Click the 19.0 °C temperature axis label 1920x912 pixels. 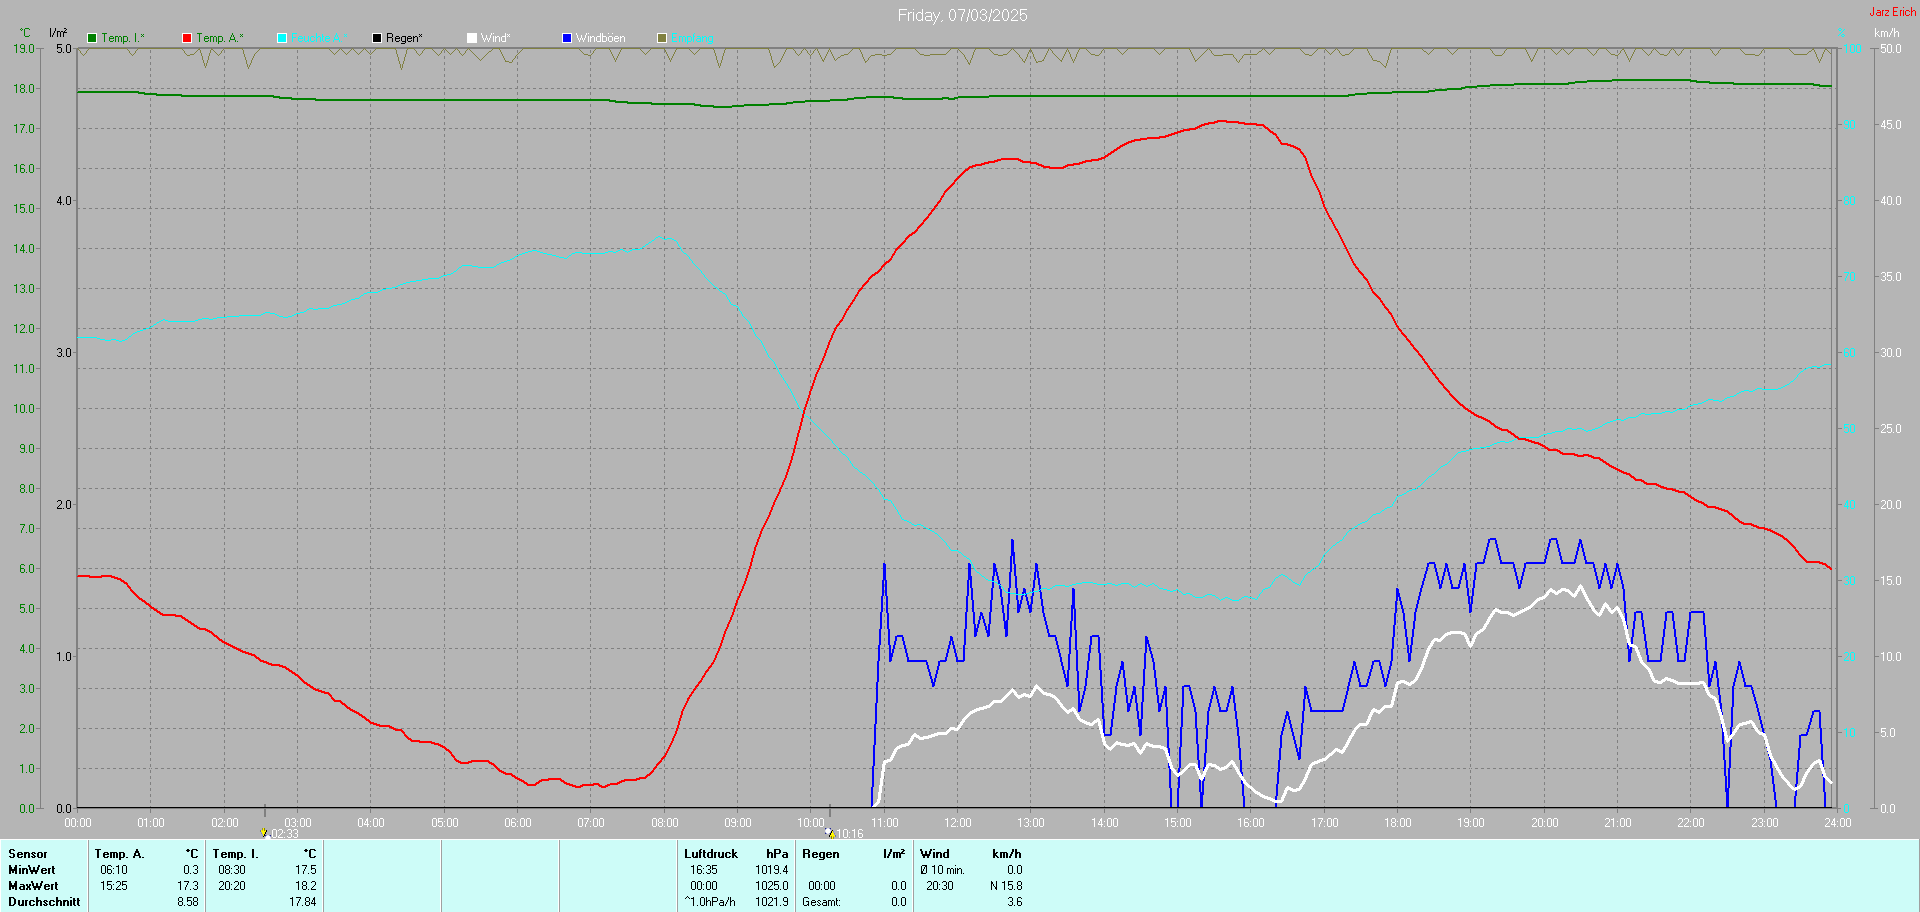coord(24,48)
